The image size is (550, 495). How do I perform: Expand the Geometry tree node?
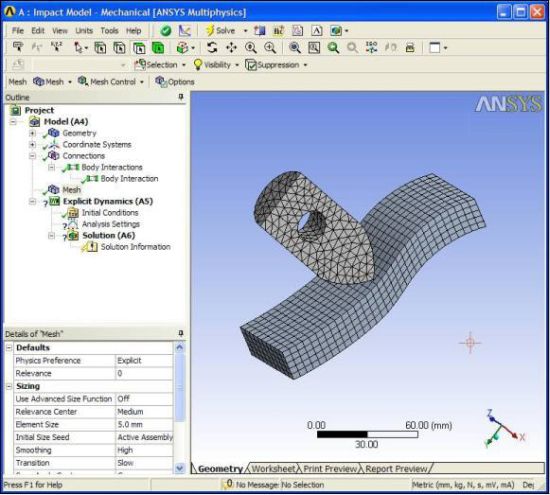point(32,133)
